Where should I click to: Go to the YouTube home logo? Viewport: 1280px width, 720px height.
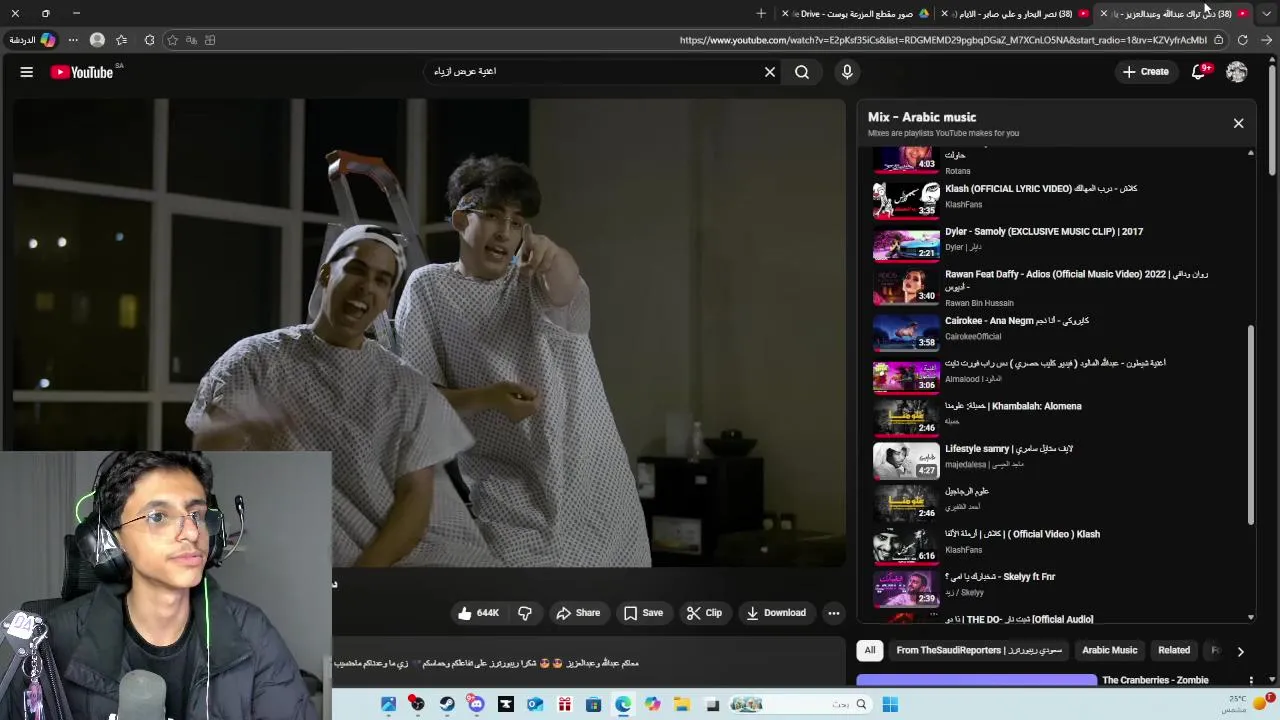(x=82, y=72)
